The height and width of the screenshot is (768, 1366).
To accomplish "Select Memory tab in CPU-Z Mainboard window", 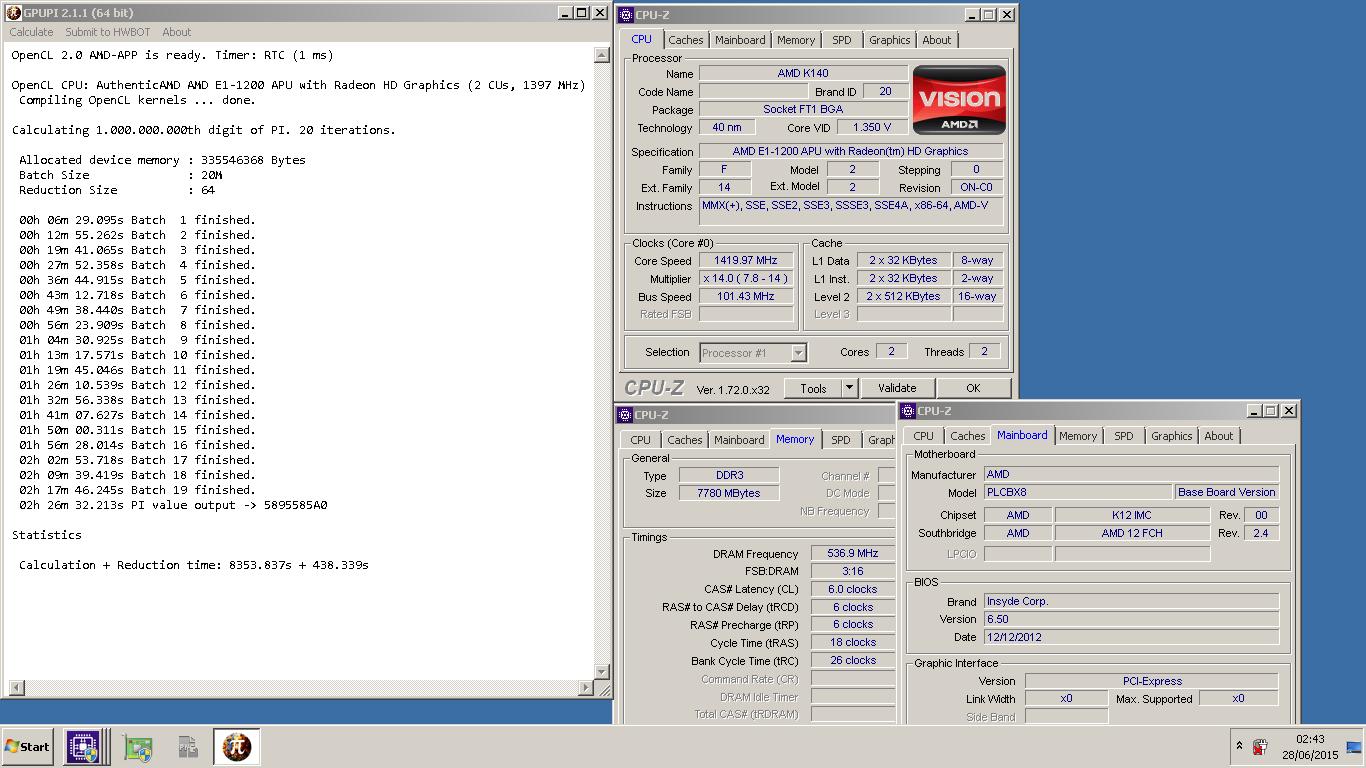I will [x=1078, y=436].
